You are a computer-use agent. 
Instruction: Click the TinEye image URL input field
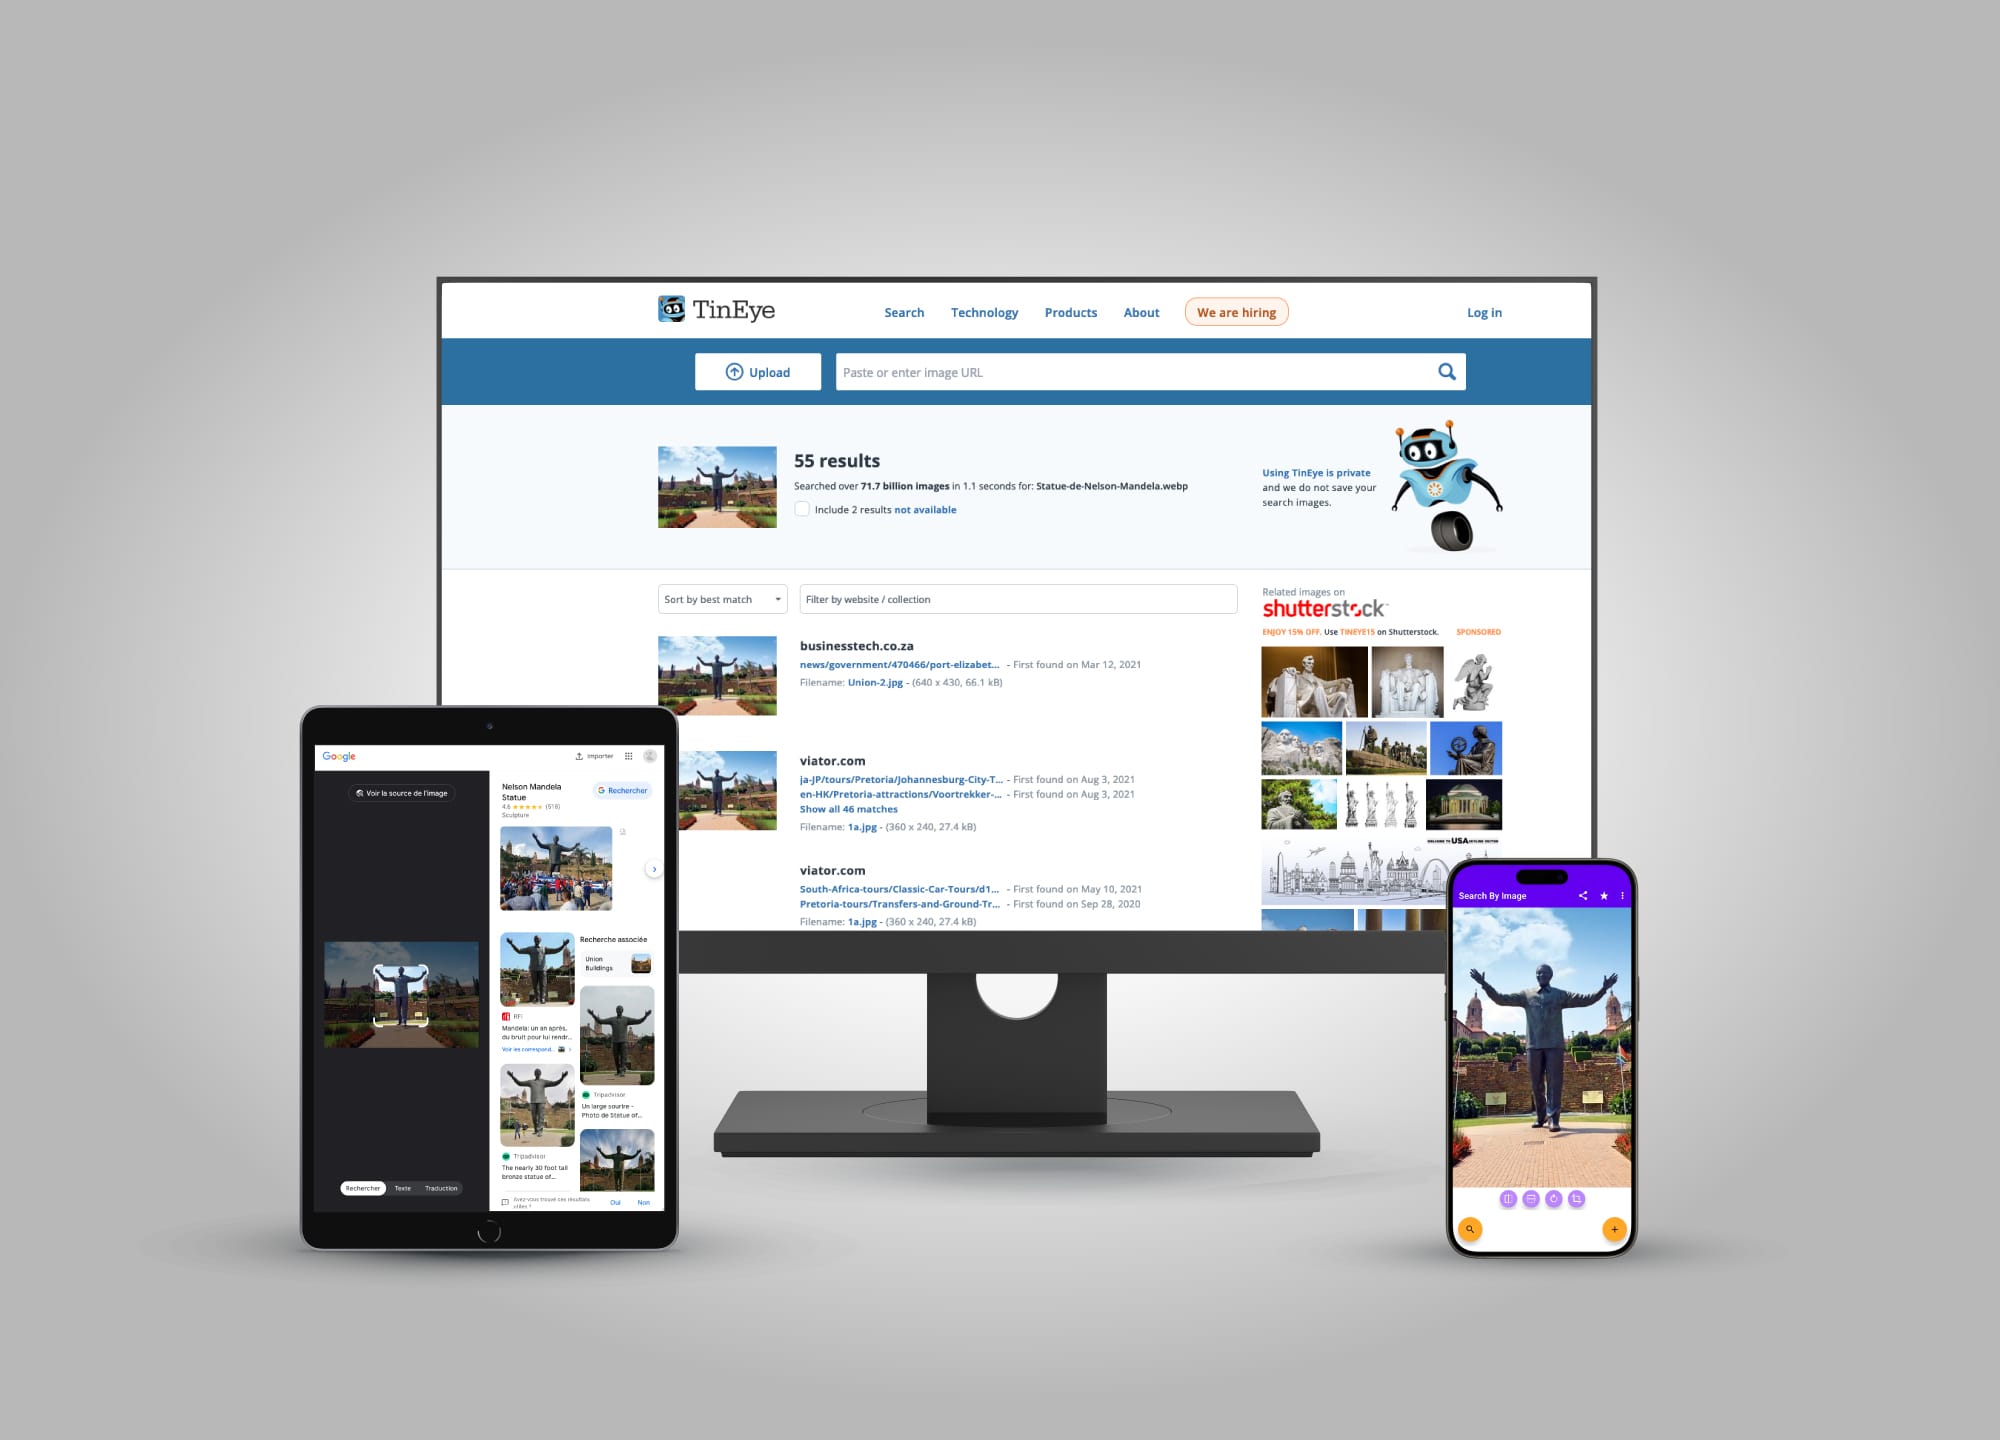coord(1130,371)
